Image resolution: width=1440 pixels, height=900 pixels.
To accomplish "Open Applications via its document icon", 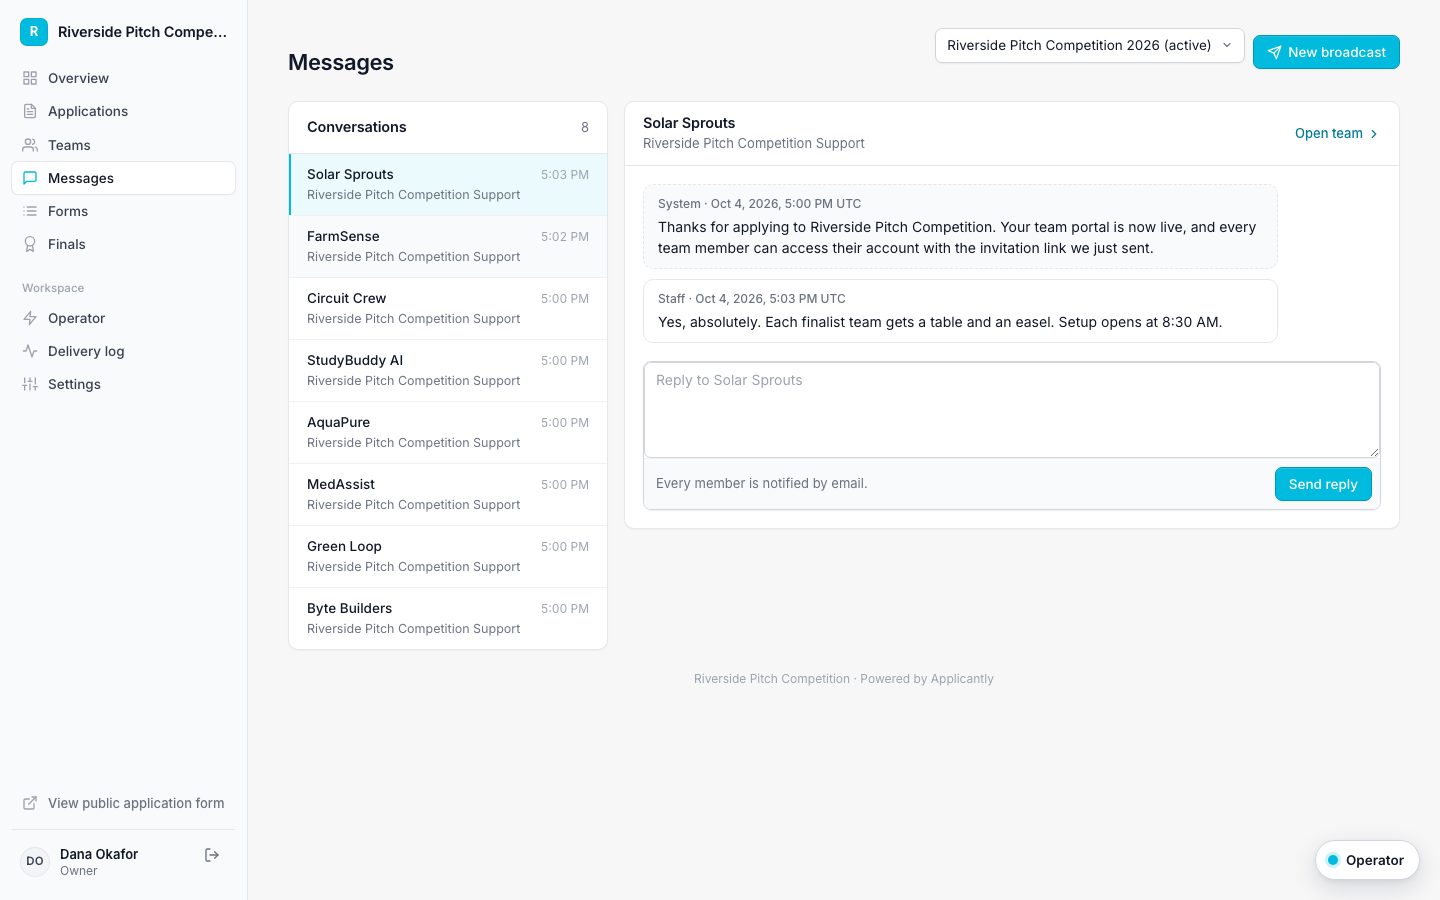I will 30,111.
